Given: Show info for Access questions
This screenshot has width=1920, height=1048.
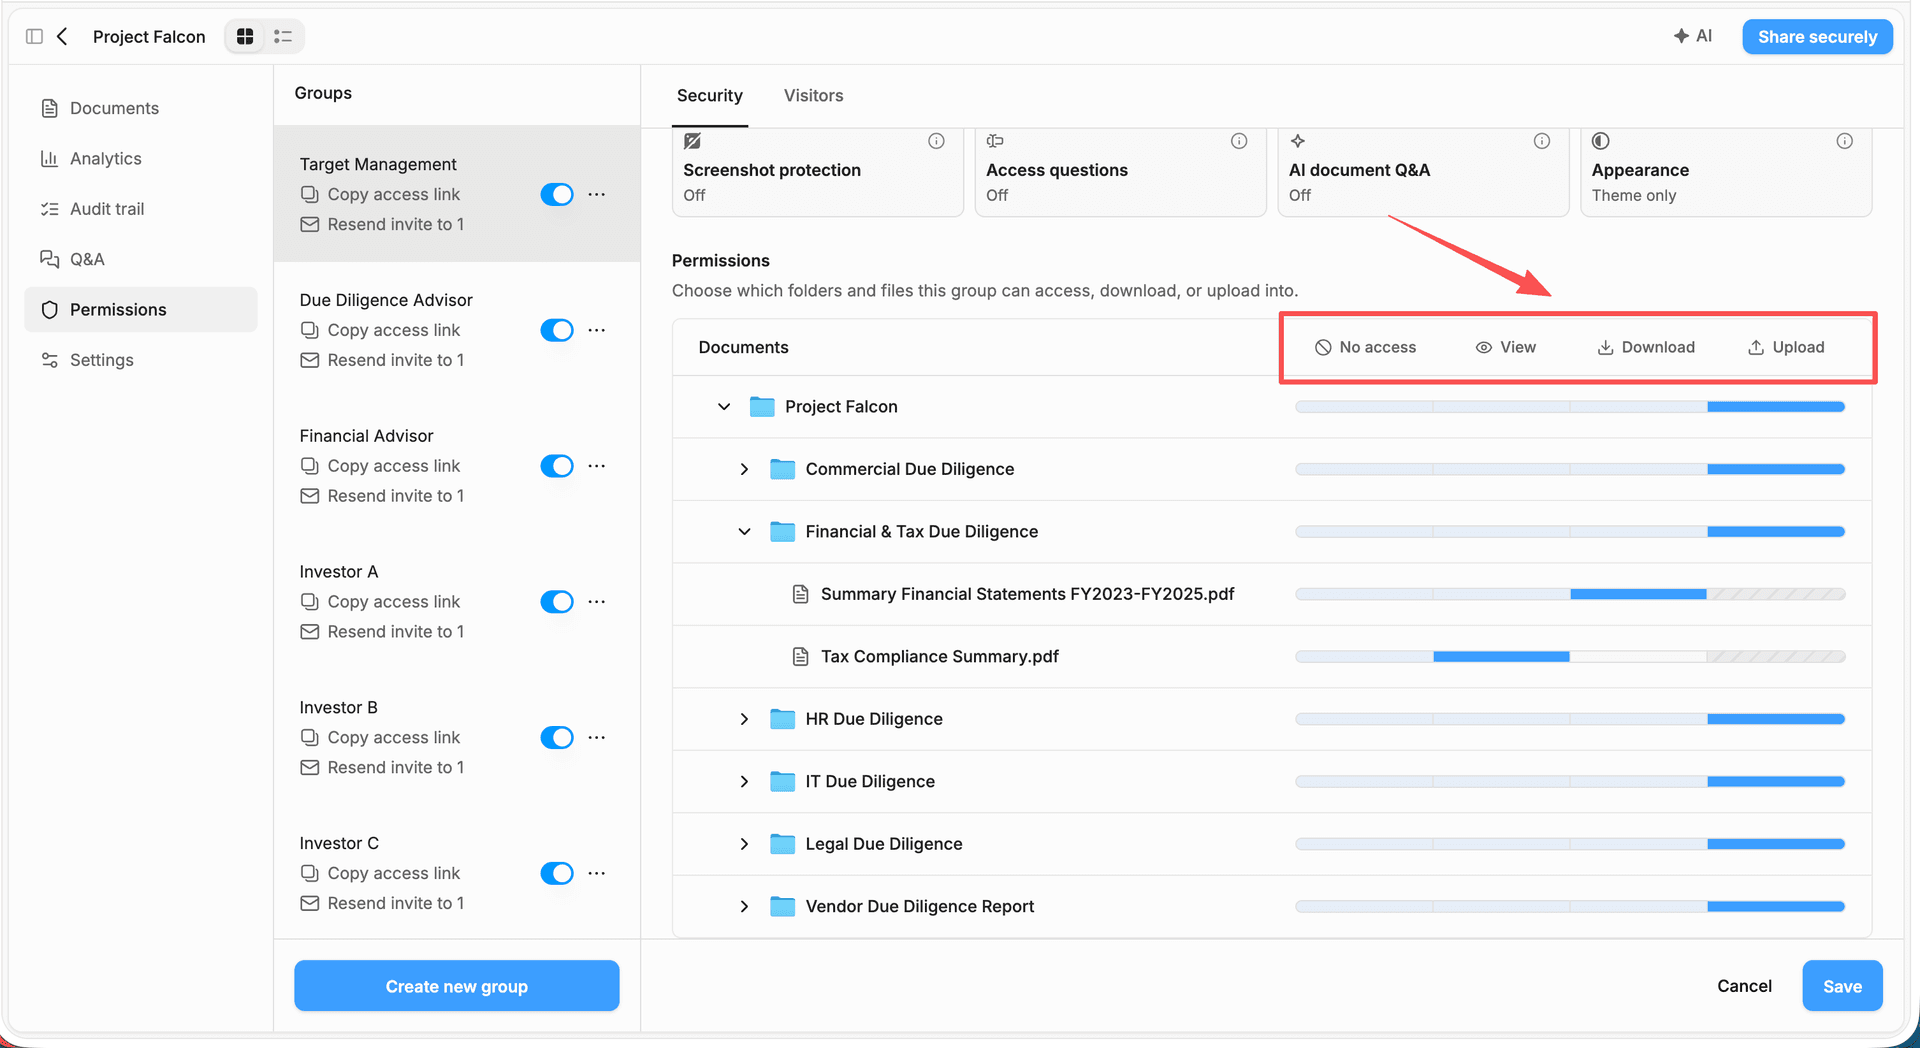Looking at the screenshot, I should [x=1239, y=141].
